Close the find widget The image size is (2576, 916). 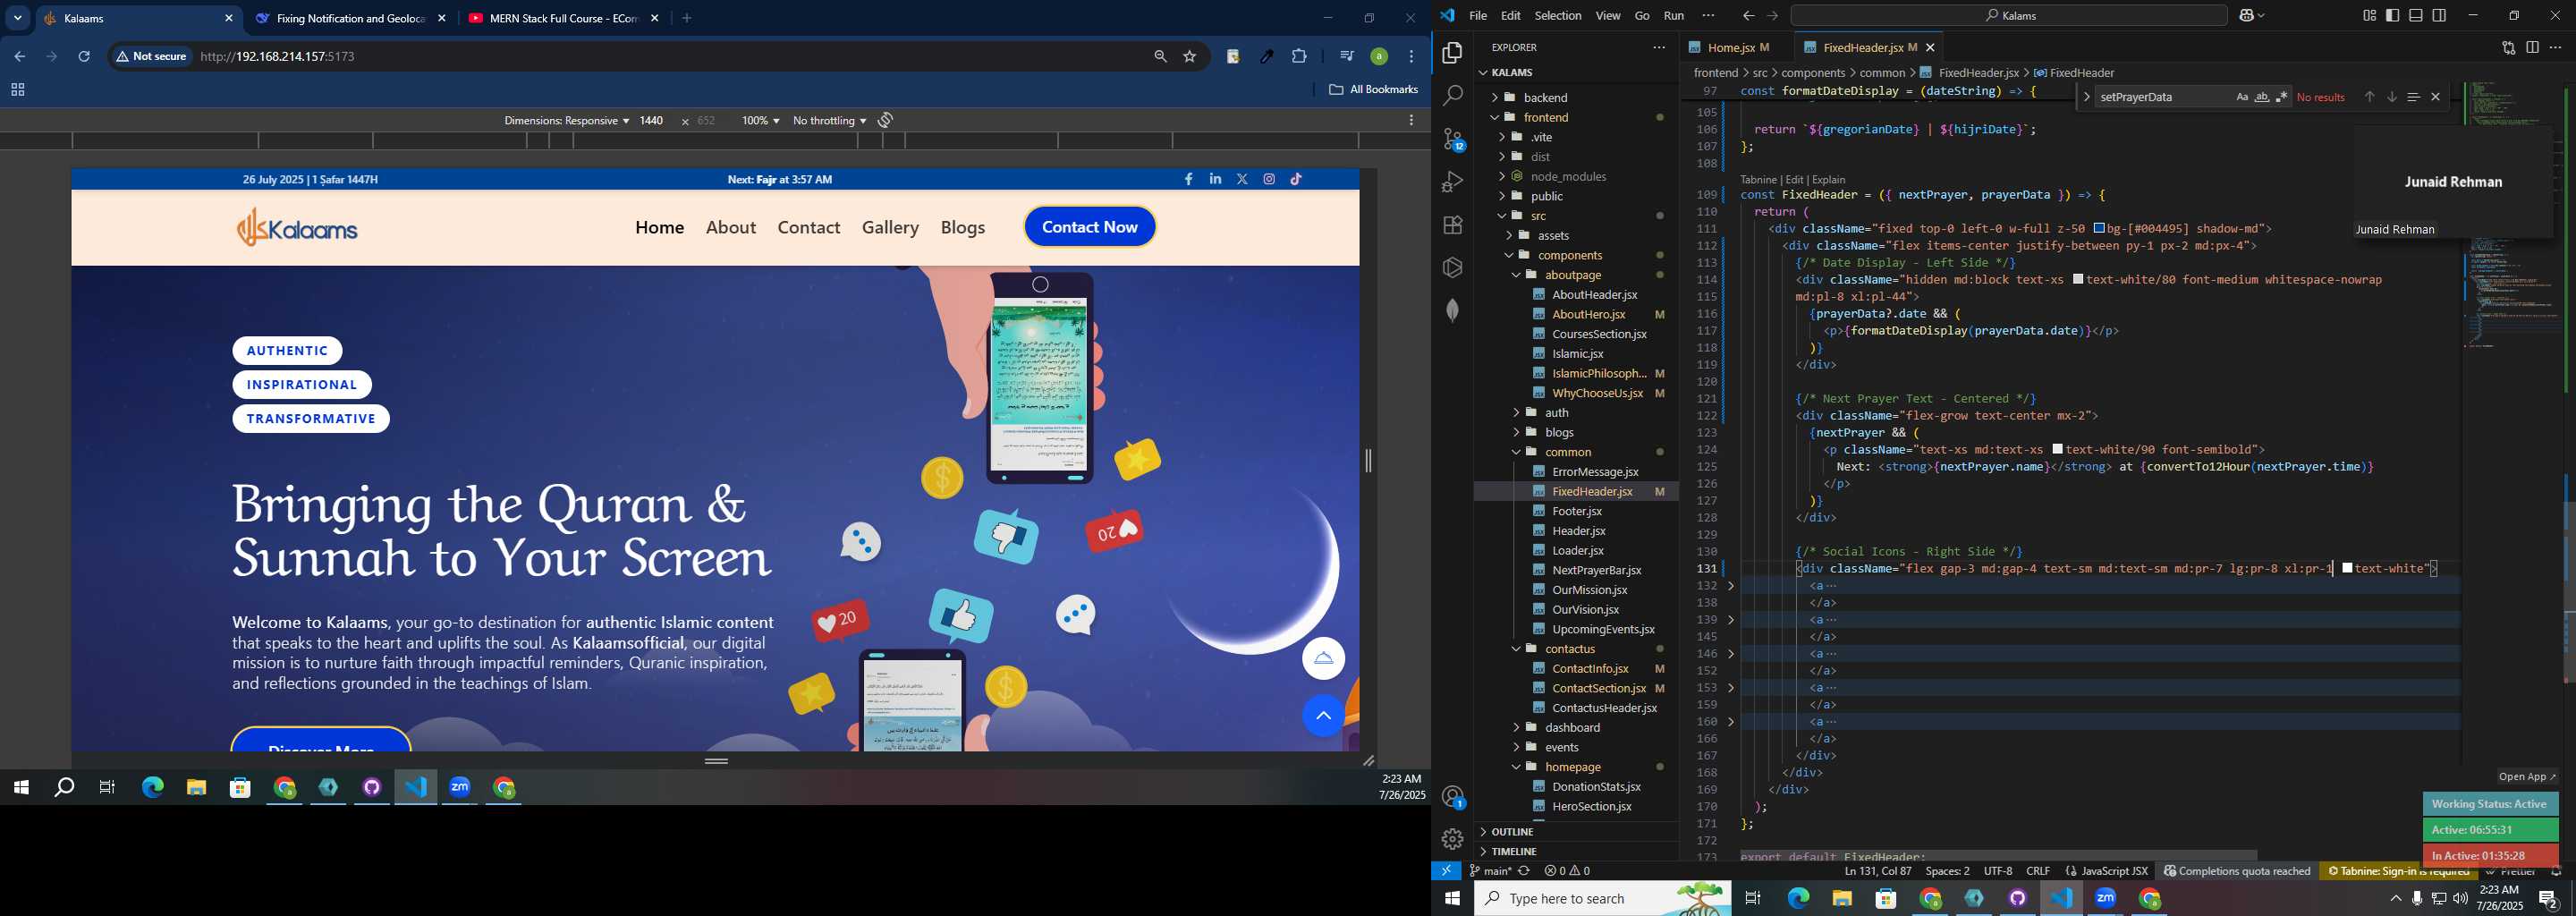2435,97
